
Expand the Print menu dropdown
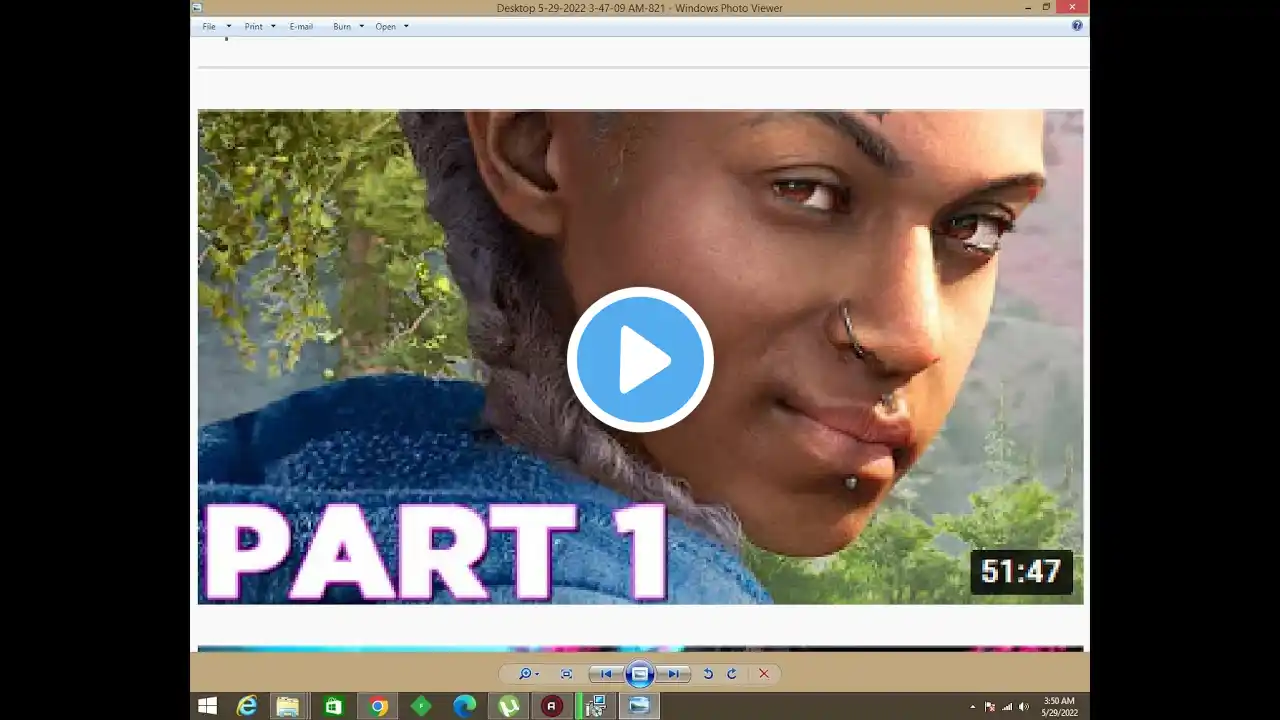pyautogui.click(x=260, y=26)
